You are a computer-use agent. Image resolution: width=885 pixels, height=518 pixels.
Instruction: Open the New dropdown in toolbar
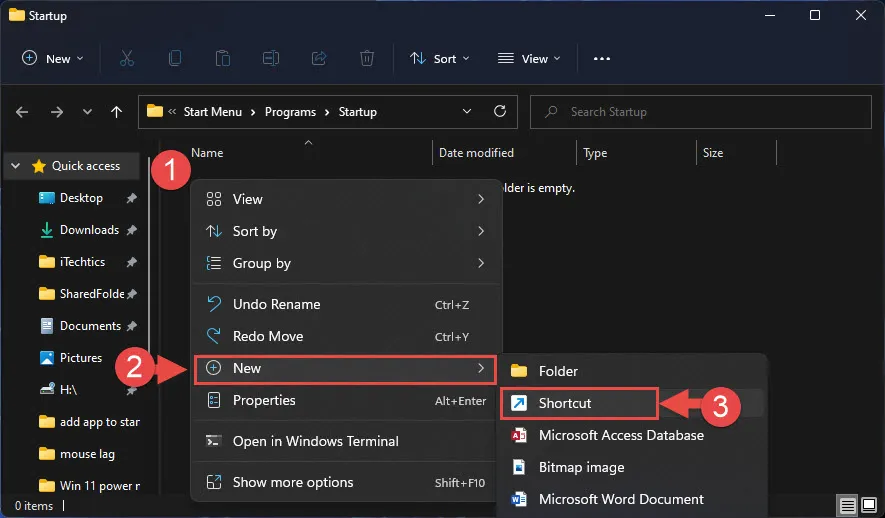tap(53, 59)
